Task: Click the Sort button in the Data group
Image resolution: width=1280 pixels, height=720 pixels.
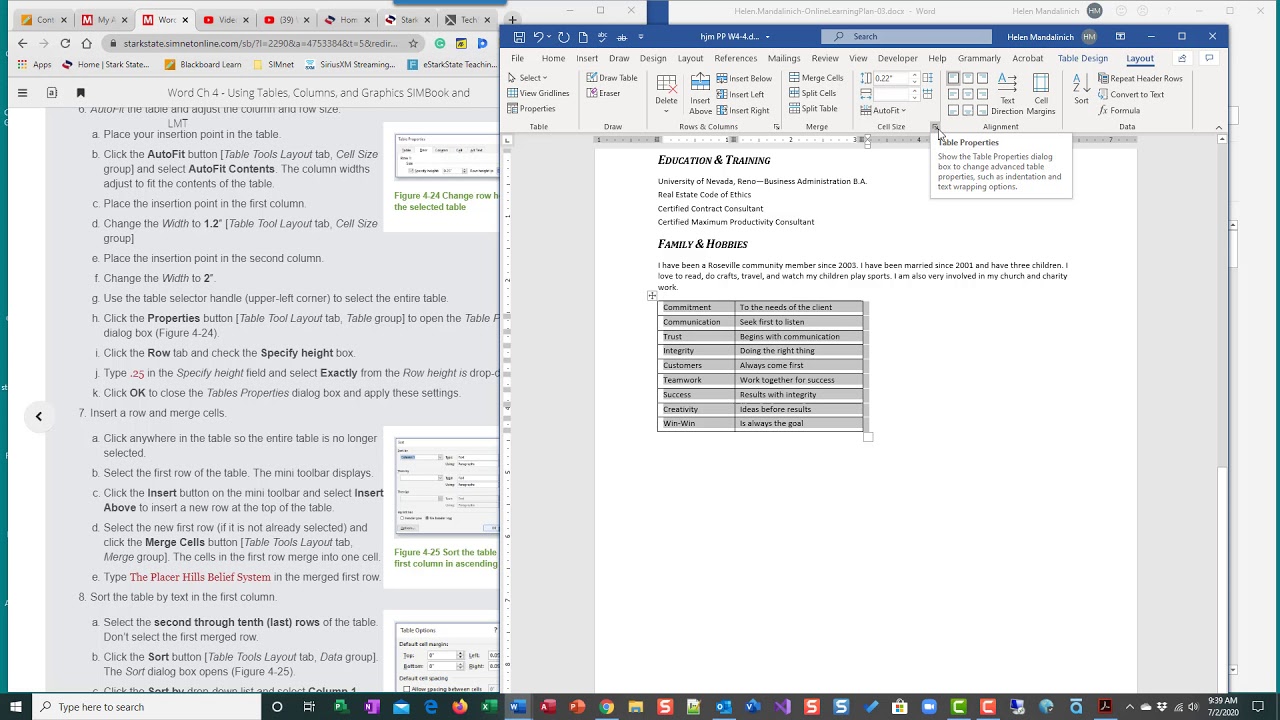Action: pyautogui.click(x=1081, y=90)
